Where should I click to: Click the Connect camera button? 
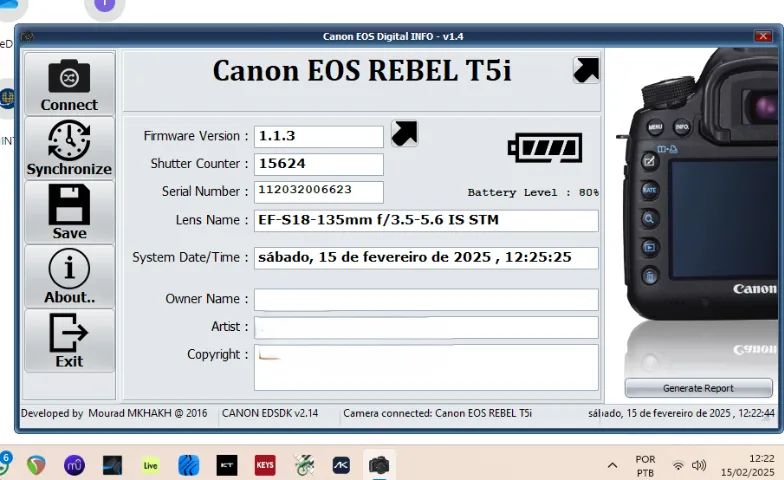[69, 84]
